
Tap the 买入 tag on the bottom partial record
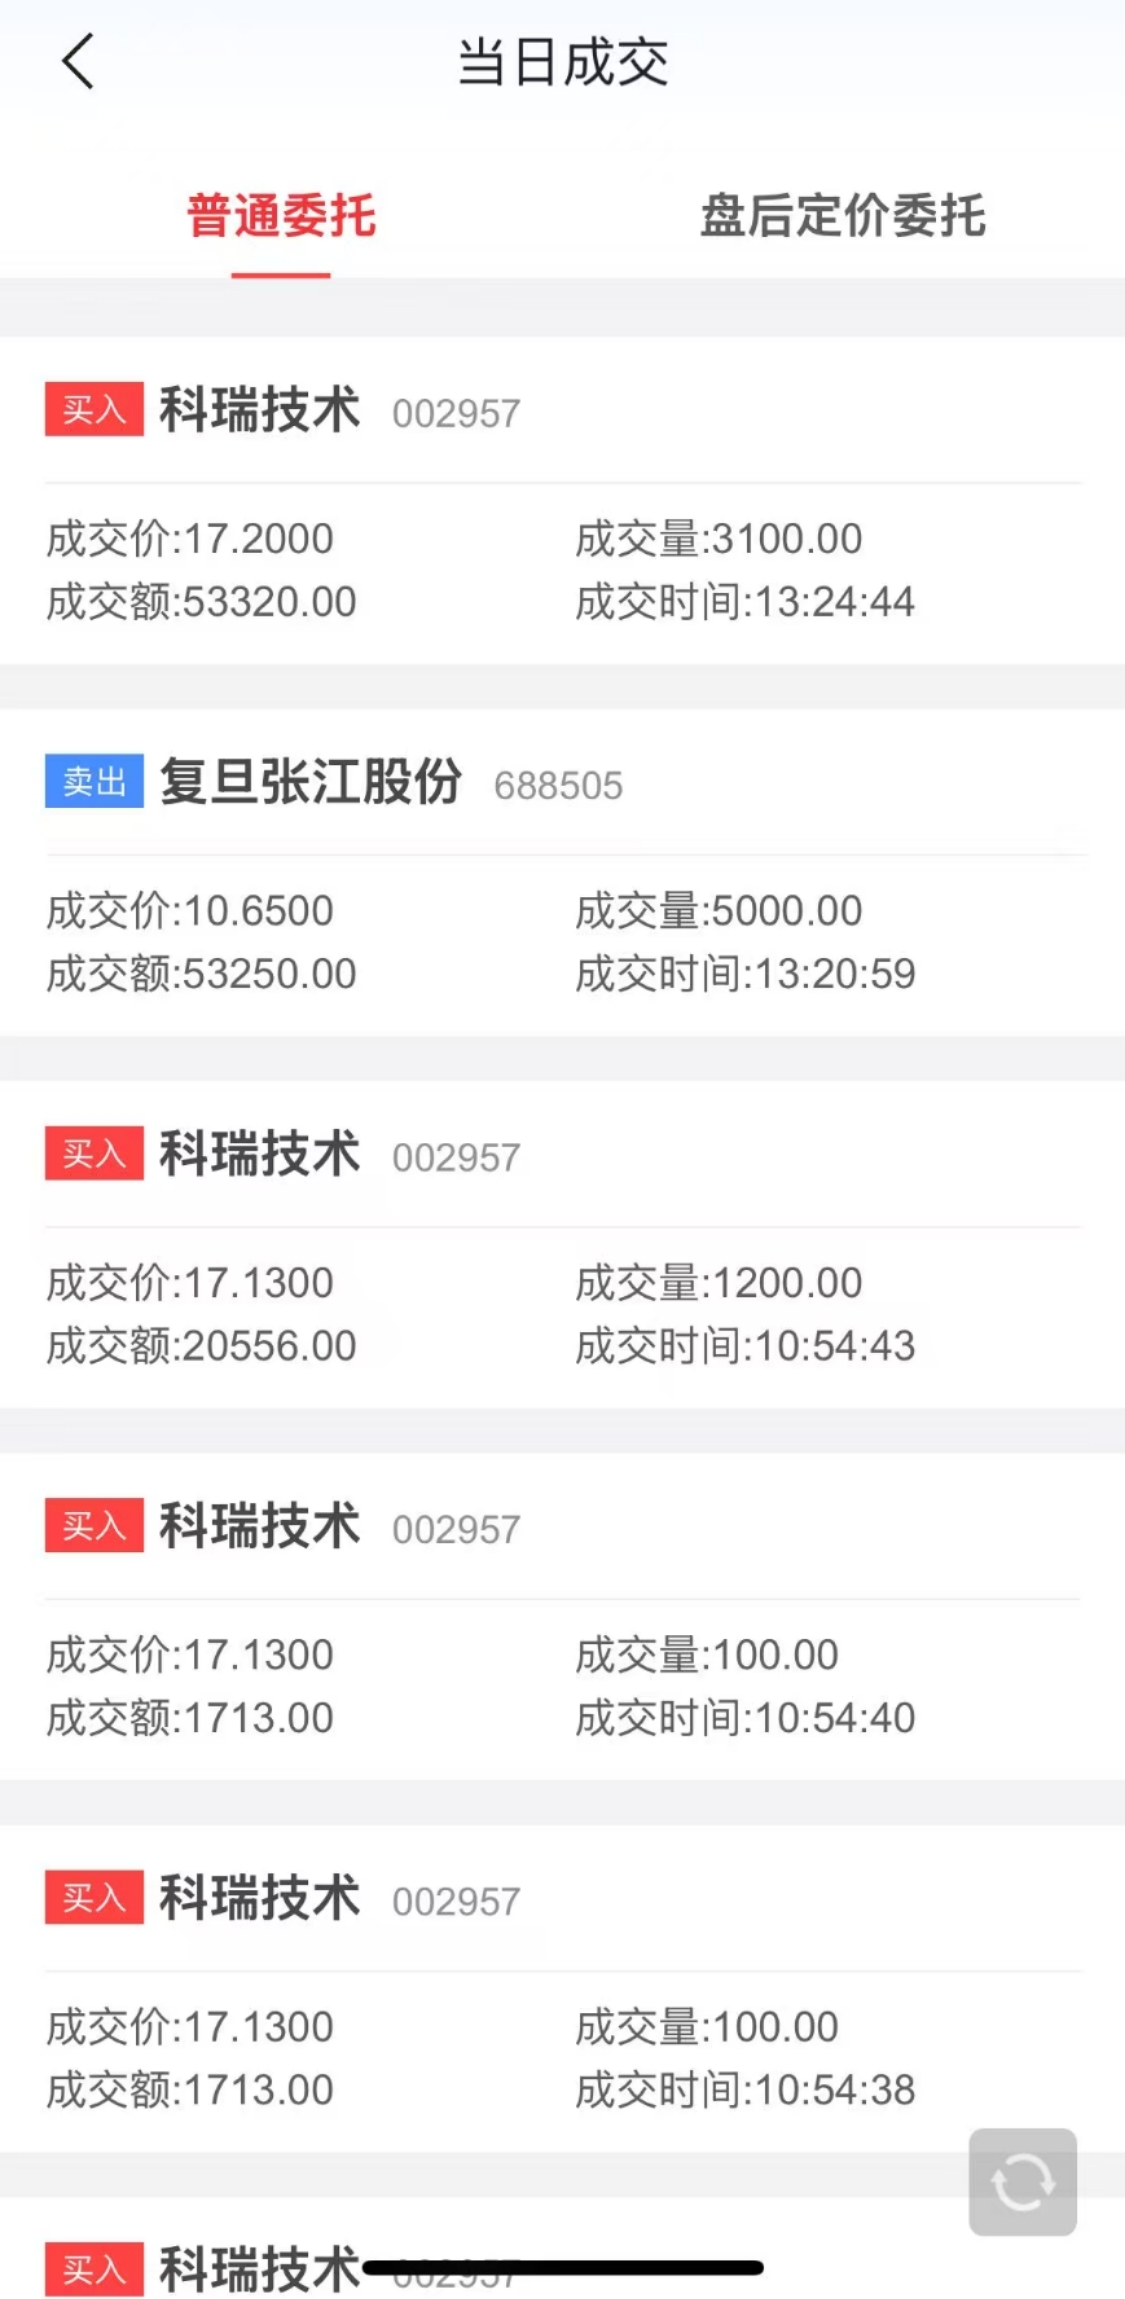(x=94, y=2269)
